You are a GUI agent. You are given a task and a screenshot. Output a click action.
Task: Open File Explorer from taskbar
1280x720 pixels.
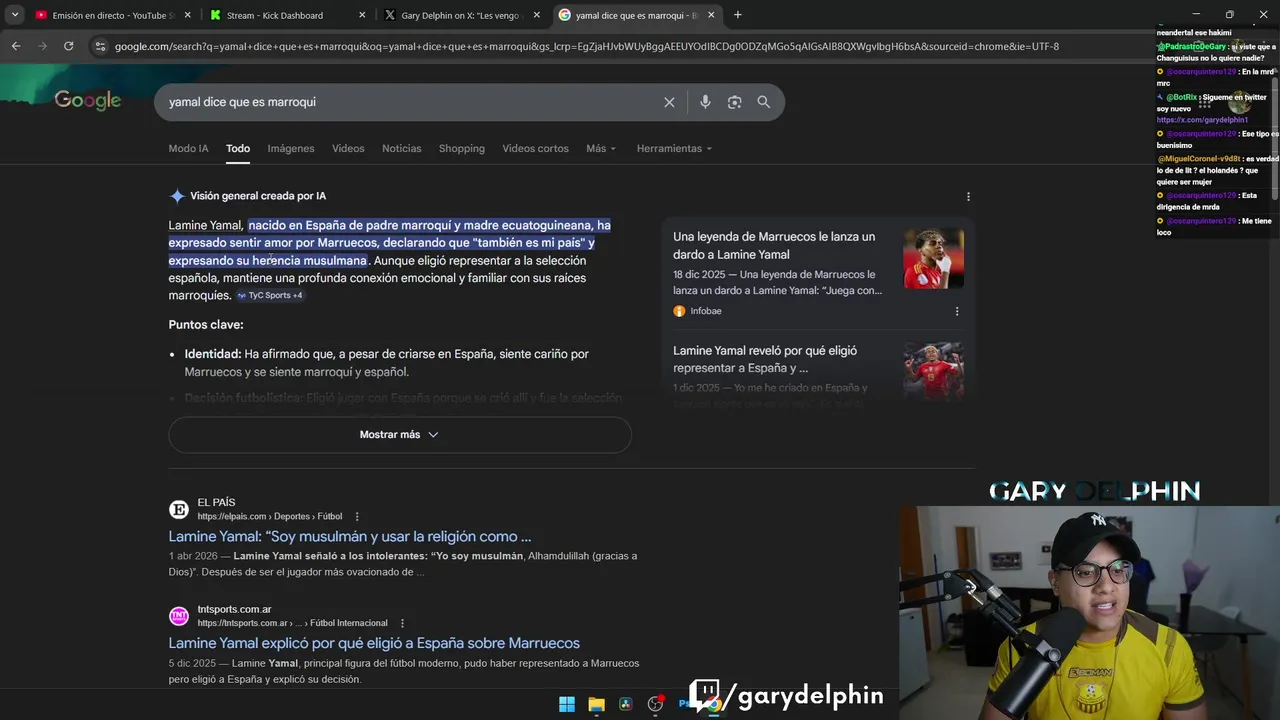(x=597, y=704)
